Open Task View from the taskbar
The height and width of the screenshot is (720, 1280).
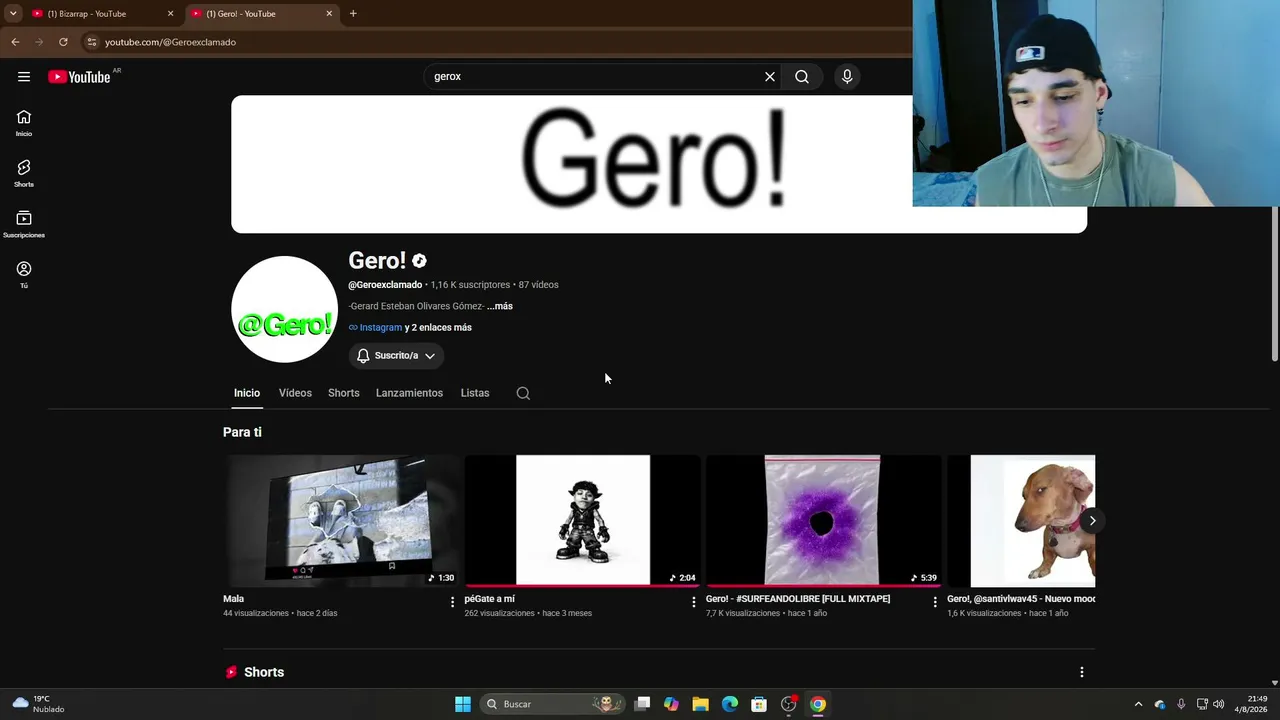642,704
